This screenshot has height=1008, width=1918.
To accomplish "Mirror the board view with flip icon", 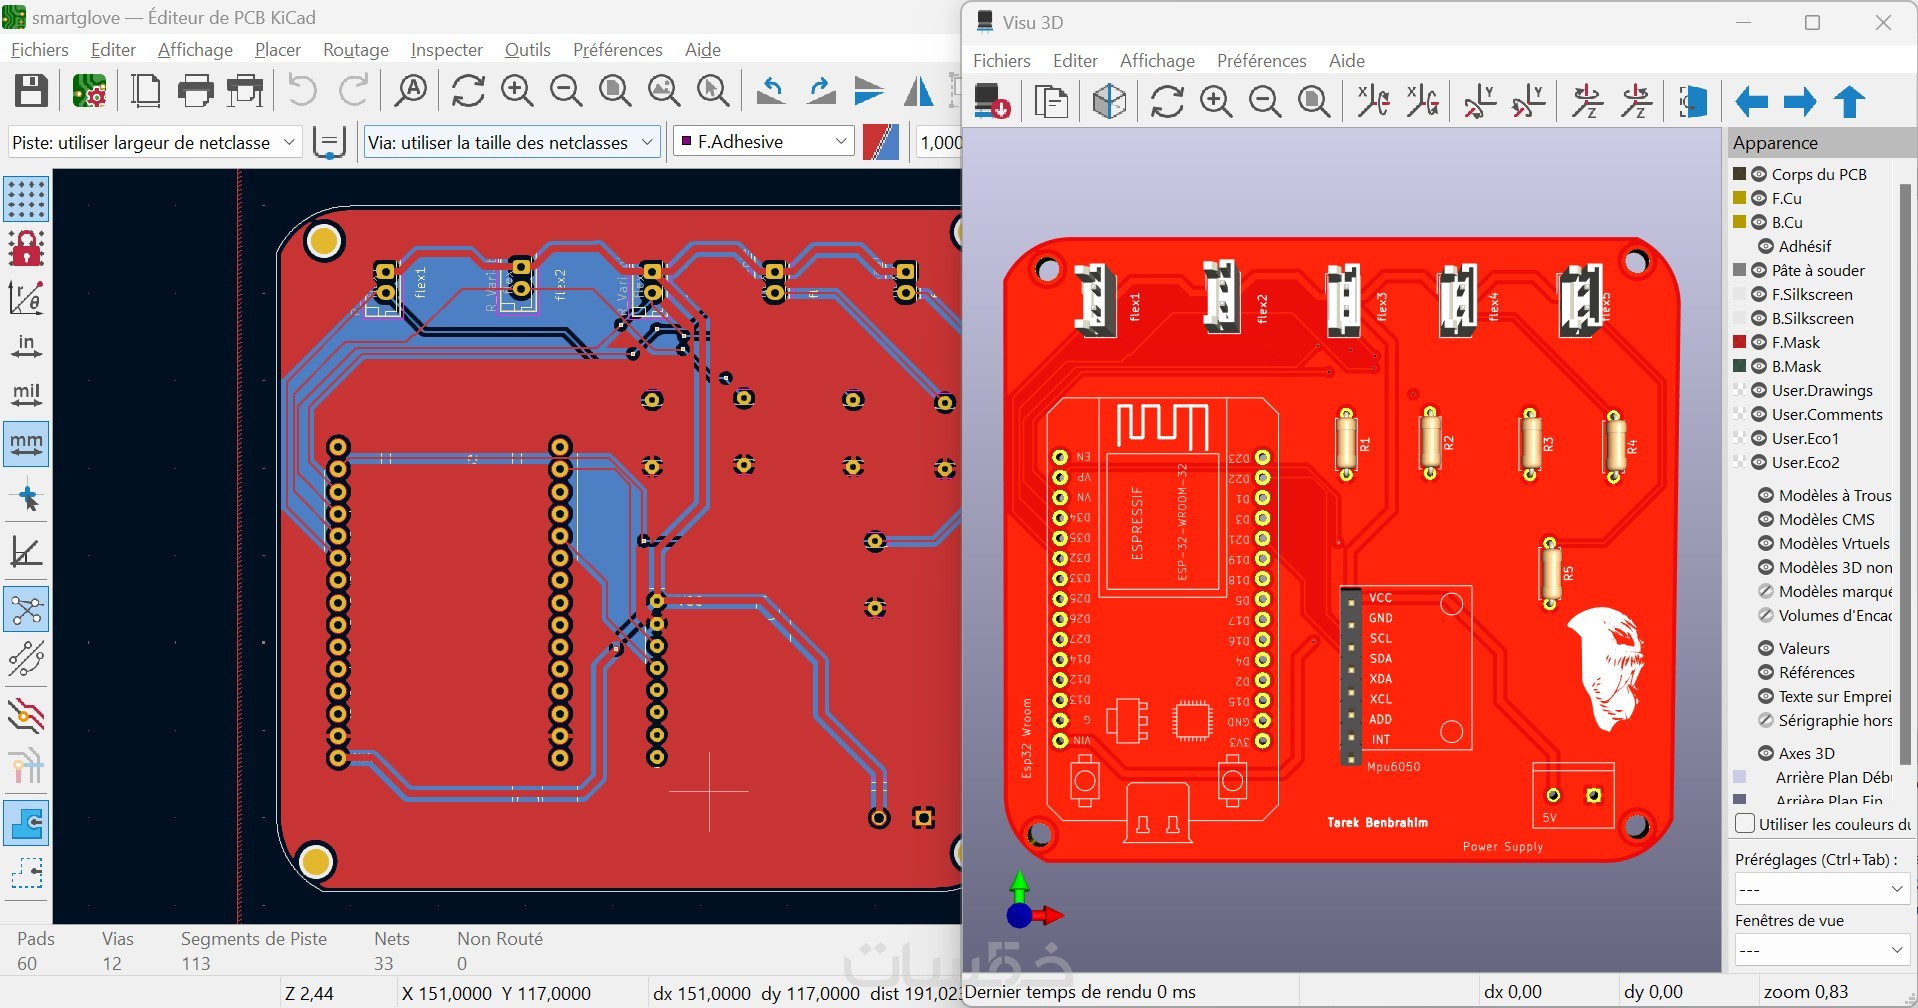I will click(1692, 102).
